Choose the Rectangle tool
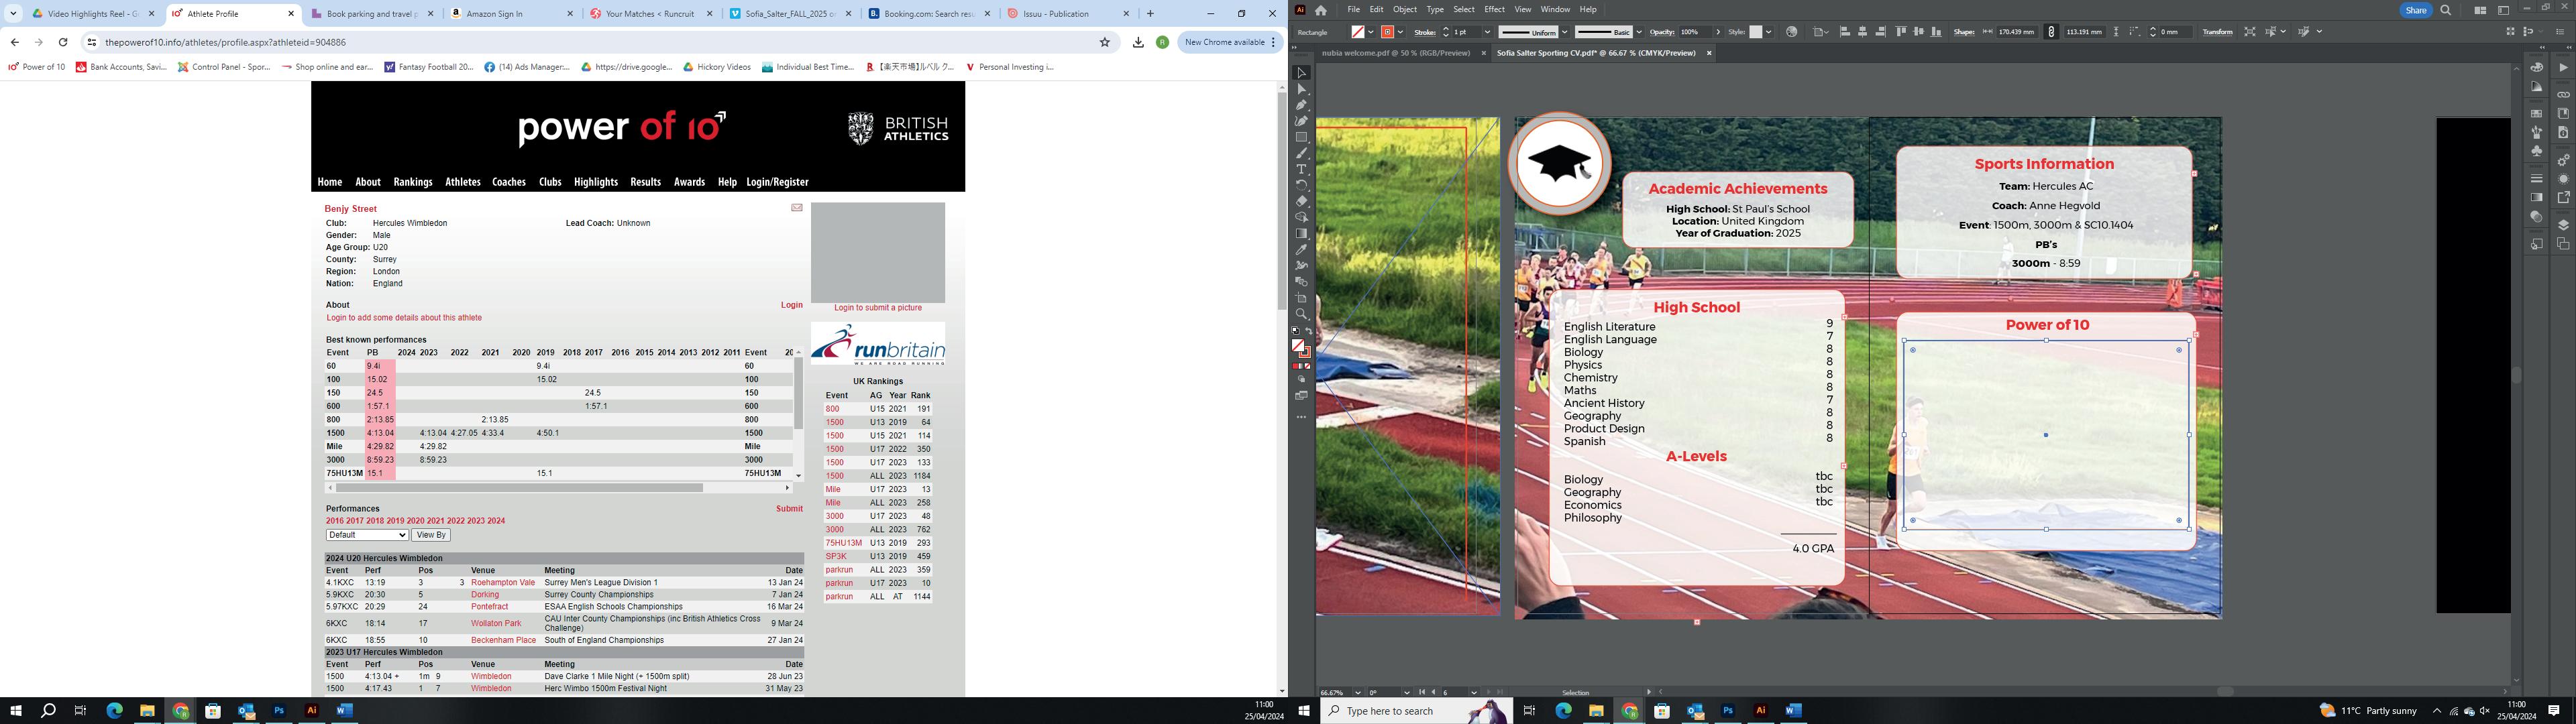Viewport: 2576px width, 724px height. click(x=1301, y=137)
